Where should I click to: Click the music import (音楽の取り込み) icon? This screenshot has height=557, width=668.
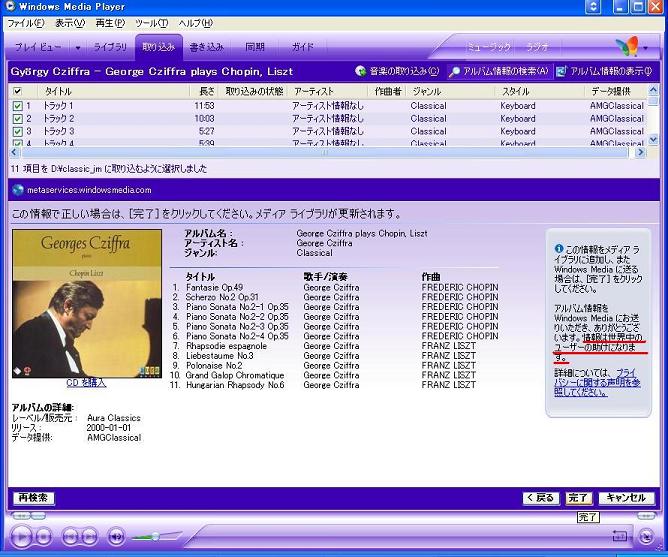coord(360,71)
